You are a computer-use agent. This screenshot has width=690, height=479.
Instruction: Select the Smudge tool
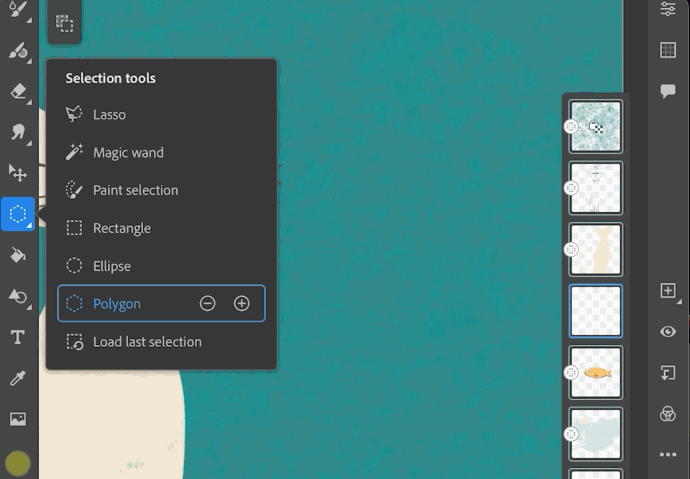point(18,132)
